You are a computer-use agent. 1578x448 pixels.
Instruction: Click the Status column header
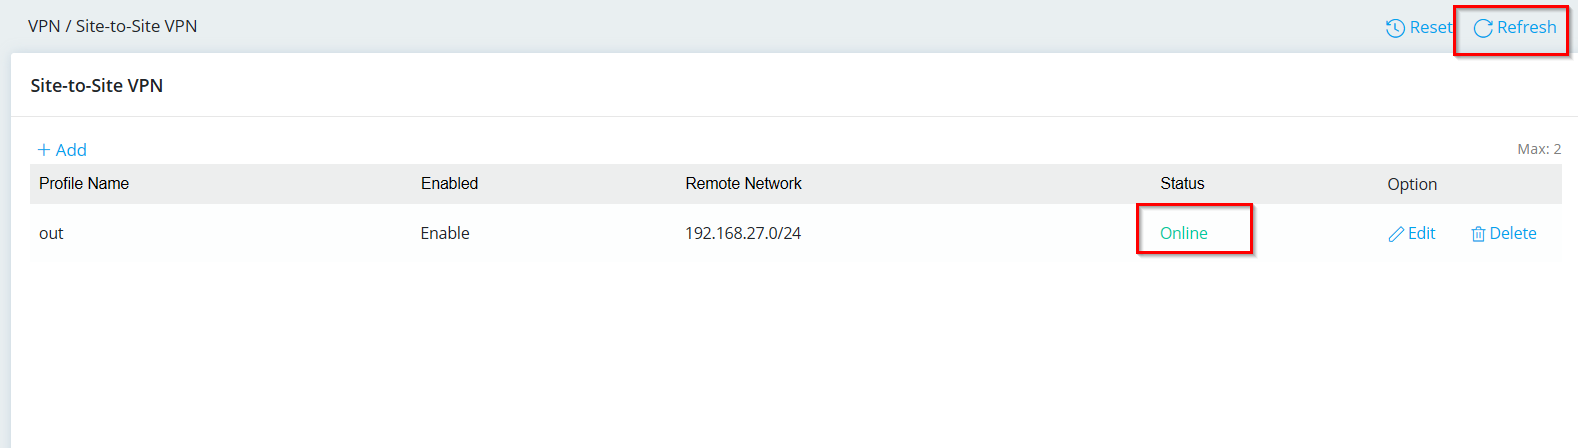point(1182,184)
